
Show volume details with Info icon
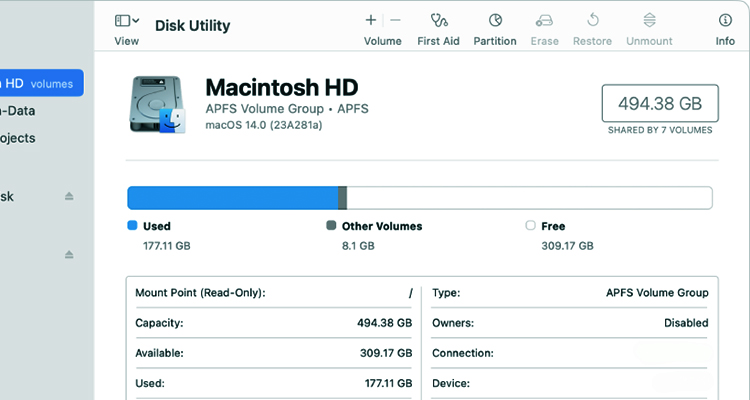[x=725, y=20]
